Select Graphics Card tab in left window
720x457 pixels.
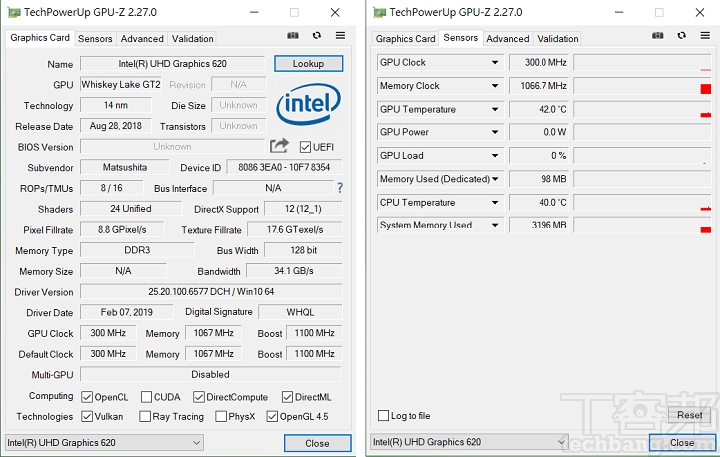40,38
